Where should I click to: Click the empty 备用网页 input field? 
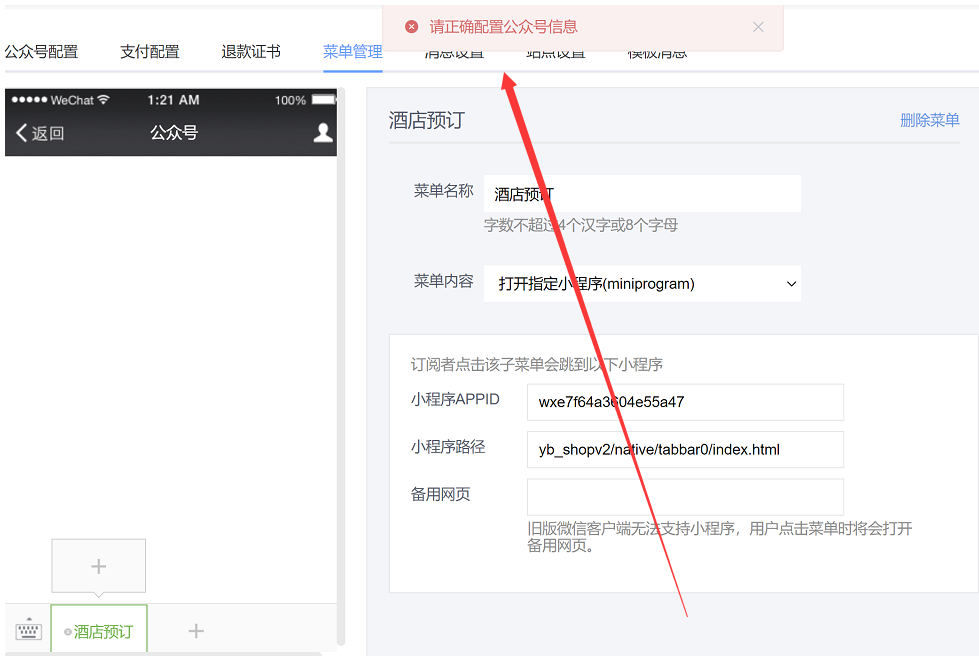[686, 497]
